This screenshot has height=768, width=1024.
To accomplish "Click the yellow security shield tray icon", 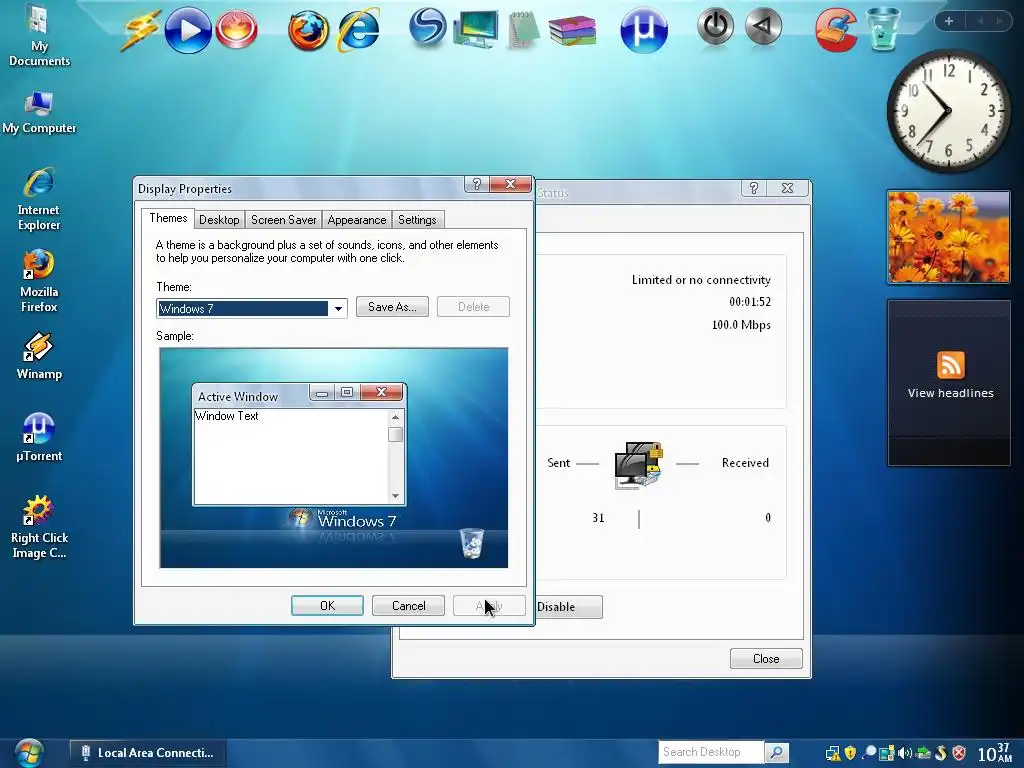I will click(x=850, y=753).
